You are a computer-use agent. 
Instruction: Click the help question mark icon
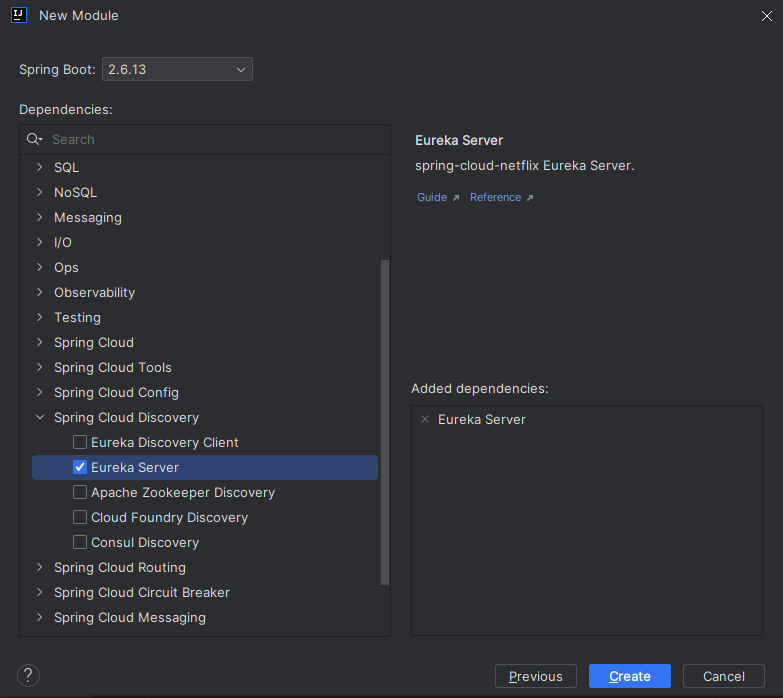(x=28, y=676)
